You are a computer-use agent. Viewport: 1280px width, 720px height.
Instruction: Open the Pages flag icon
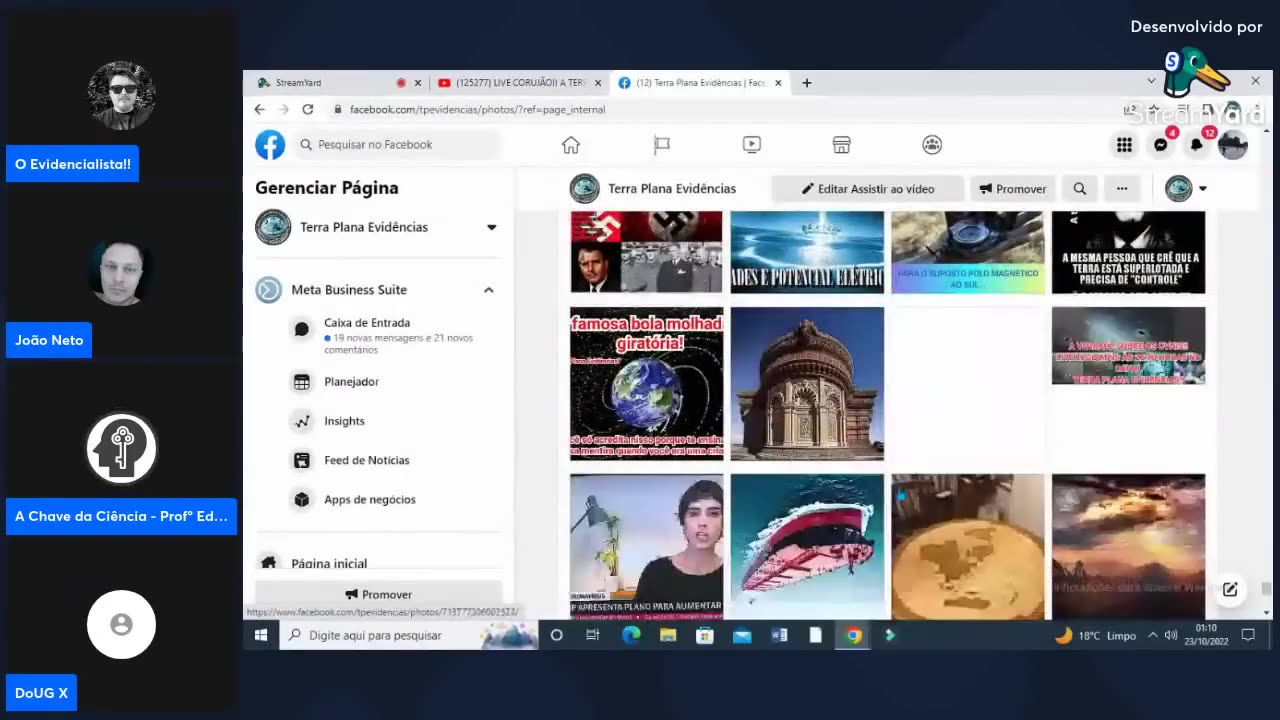click(661, 145)
